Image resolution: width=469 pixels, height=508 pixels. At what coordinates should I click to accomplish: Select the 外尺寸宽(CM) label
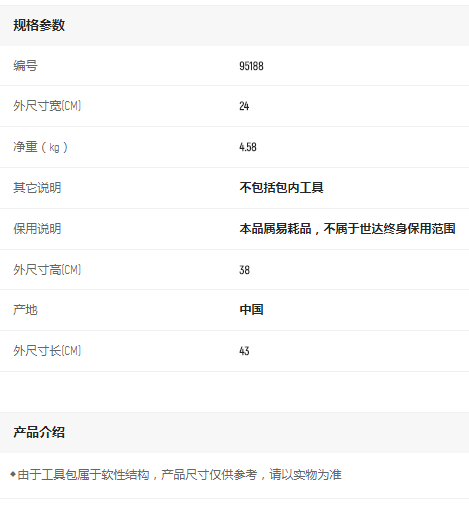click(x=47, y=106)
